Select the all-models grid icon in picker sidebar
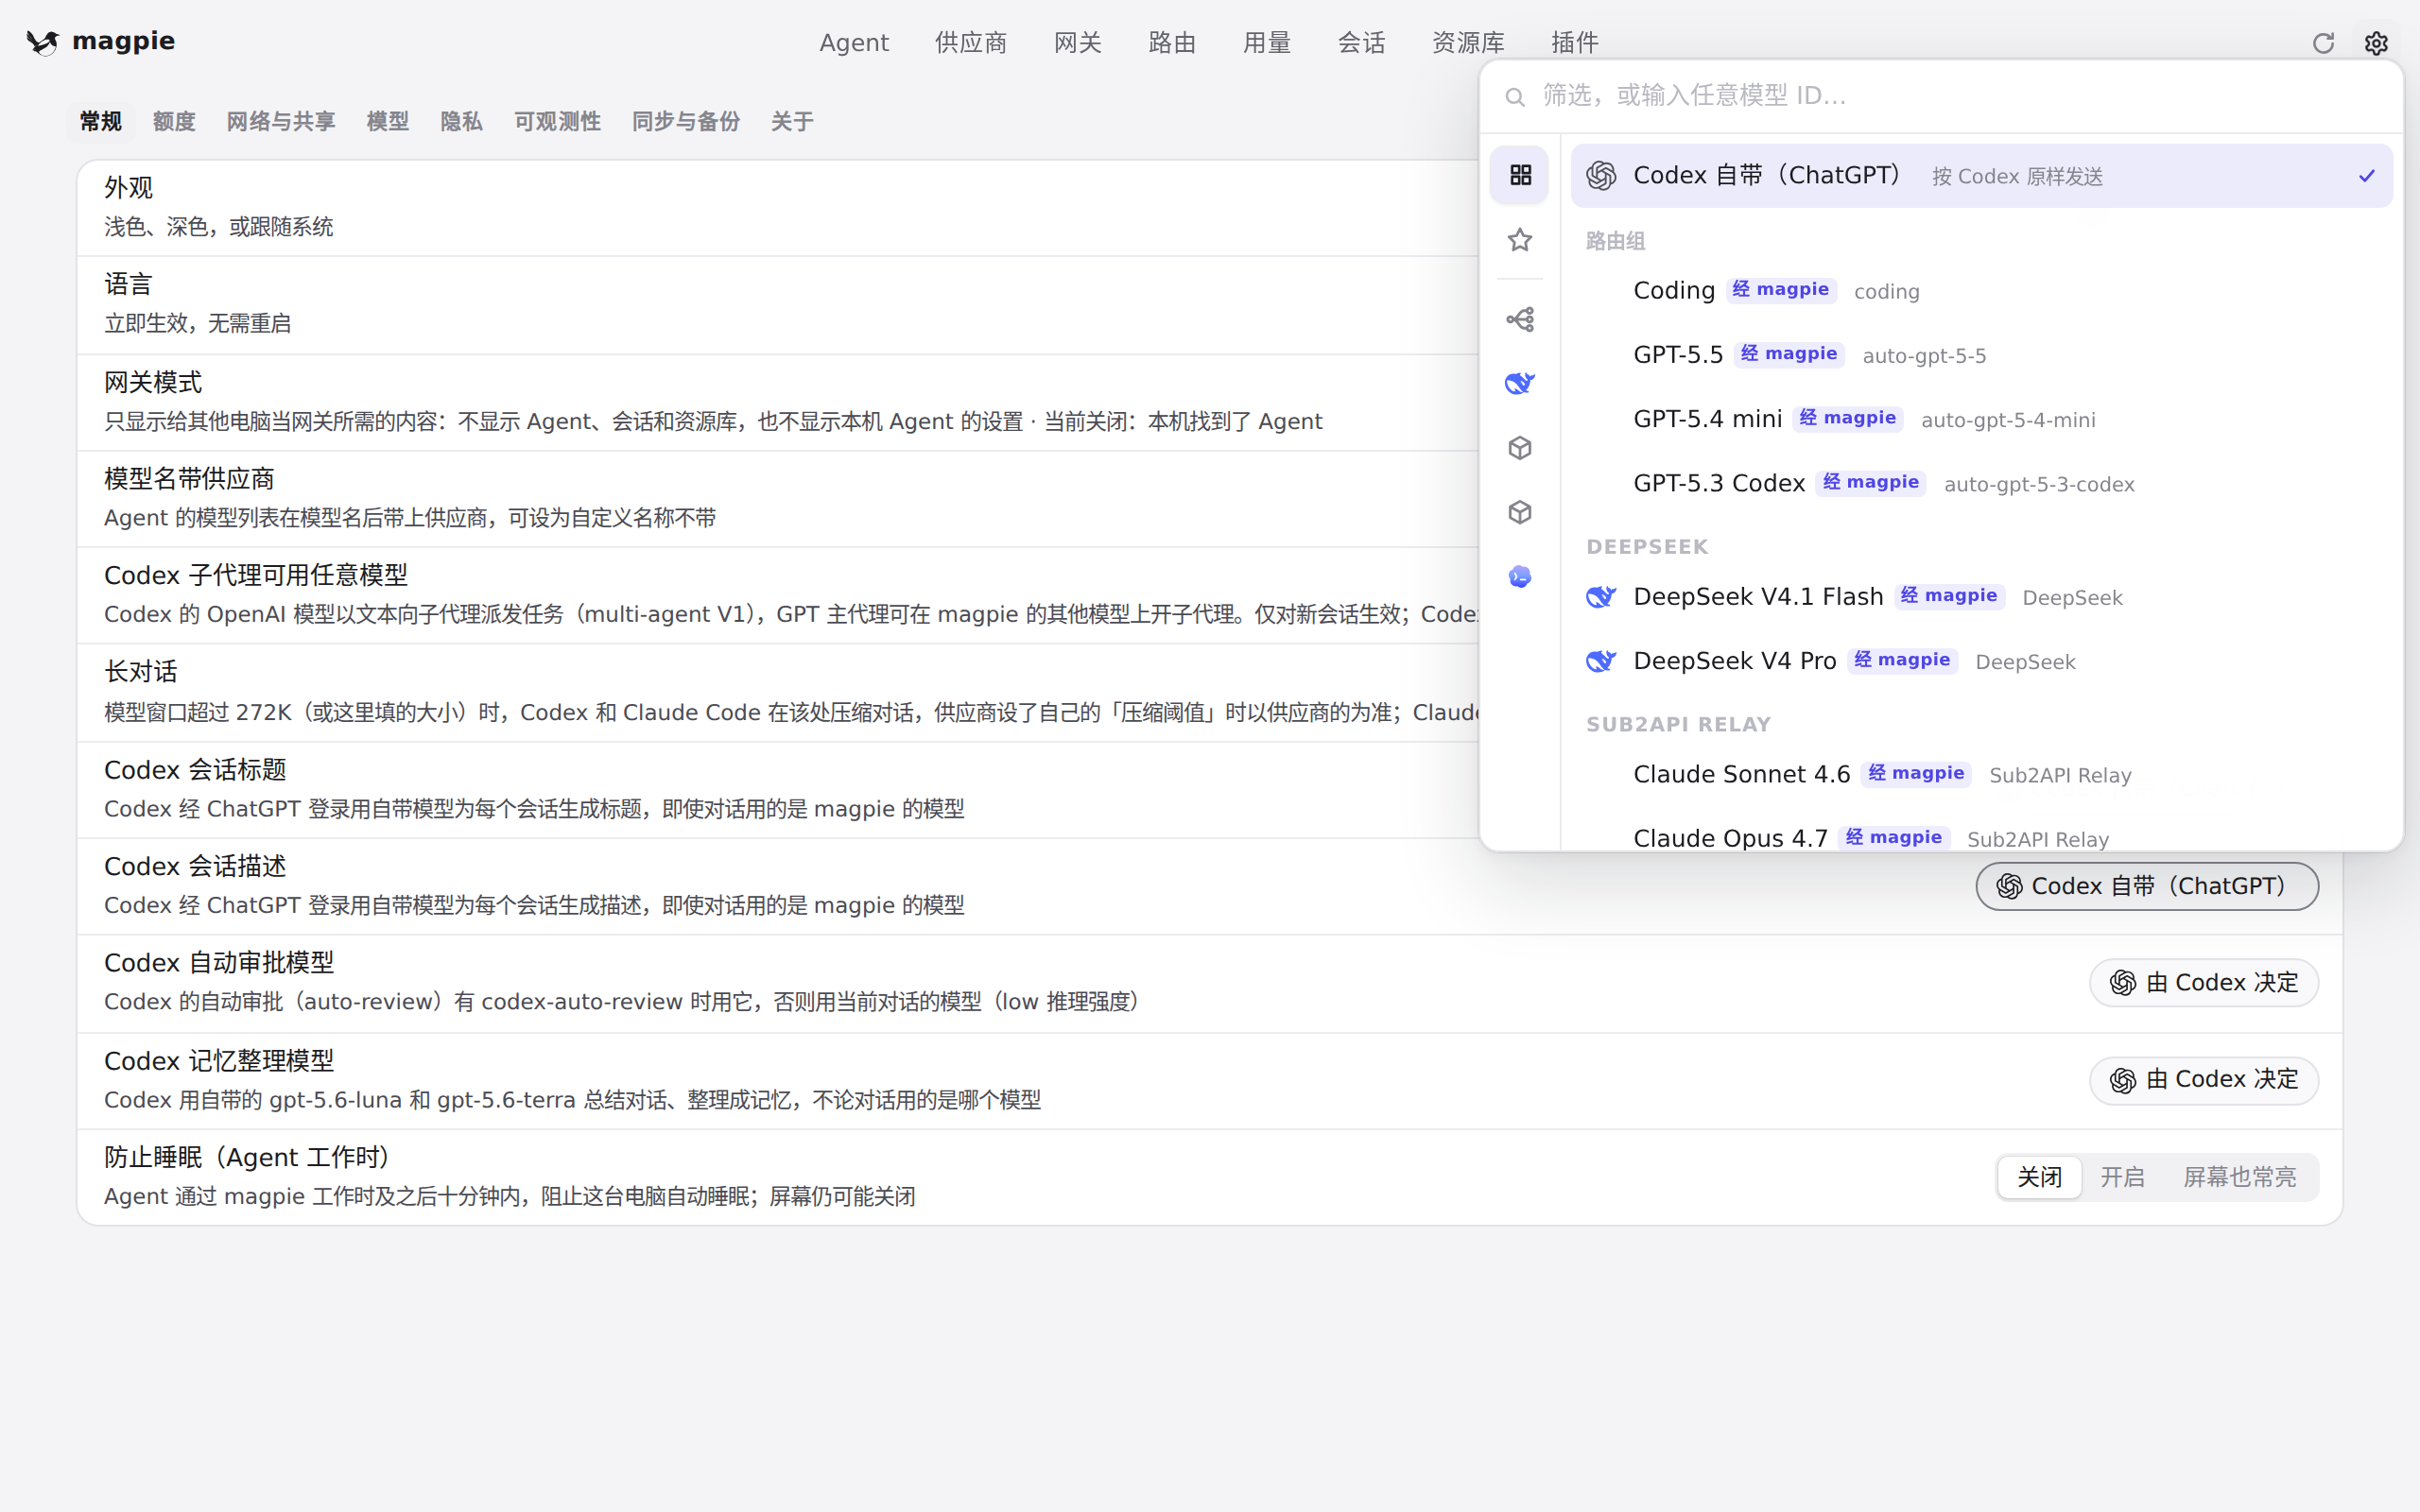Image resolution: width=2420 pixels, height=1512 pixels. click(1520, 175)
